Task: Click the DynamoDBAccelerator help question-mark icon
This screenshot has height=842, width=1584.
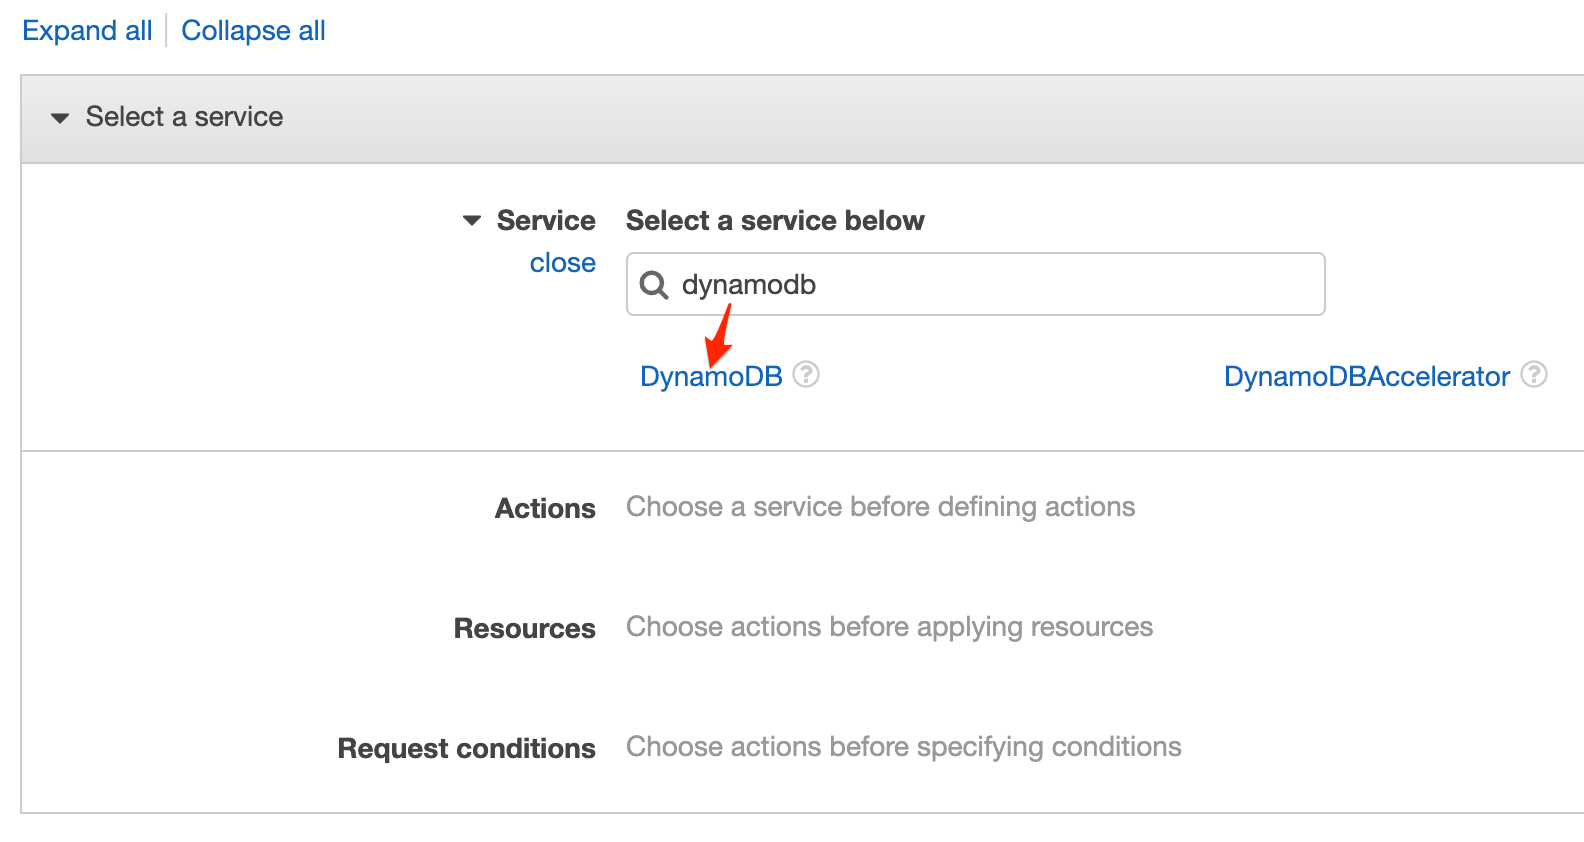Action: pos(1534,375)
